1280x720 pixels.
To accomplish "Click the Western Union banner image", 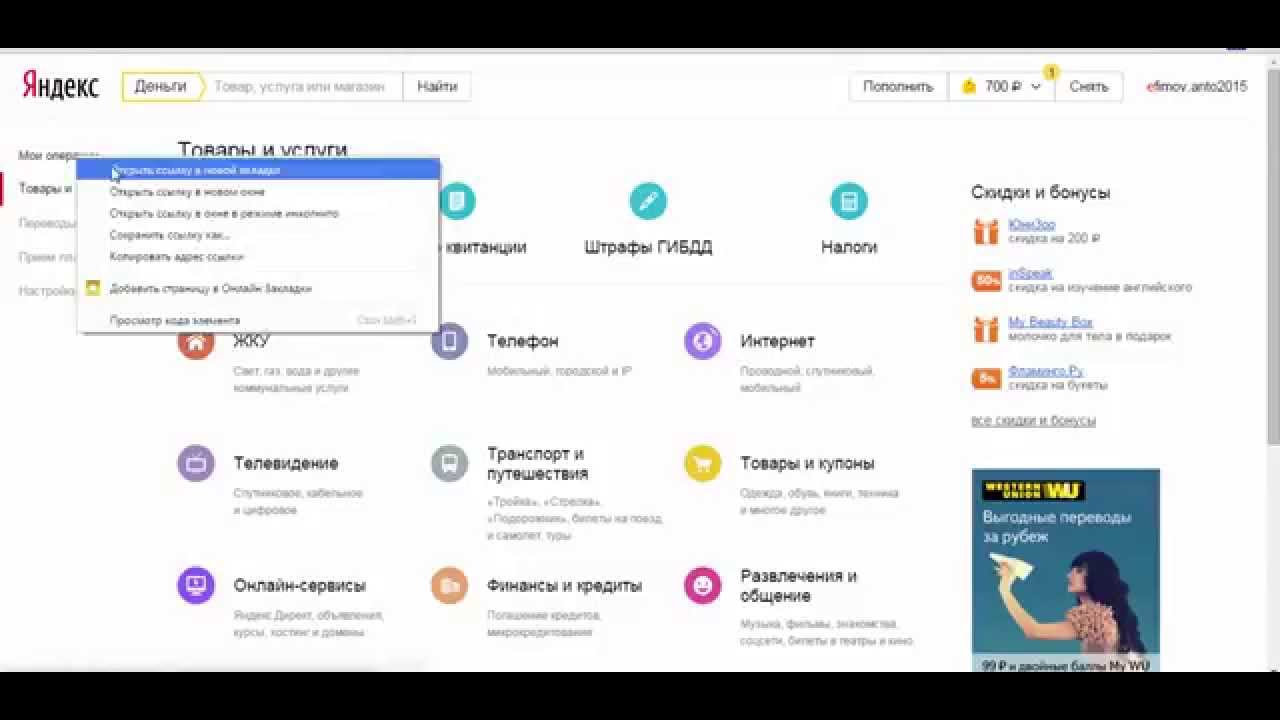I will [x=1066, y=570].
